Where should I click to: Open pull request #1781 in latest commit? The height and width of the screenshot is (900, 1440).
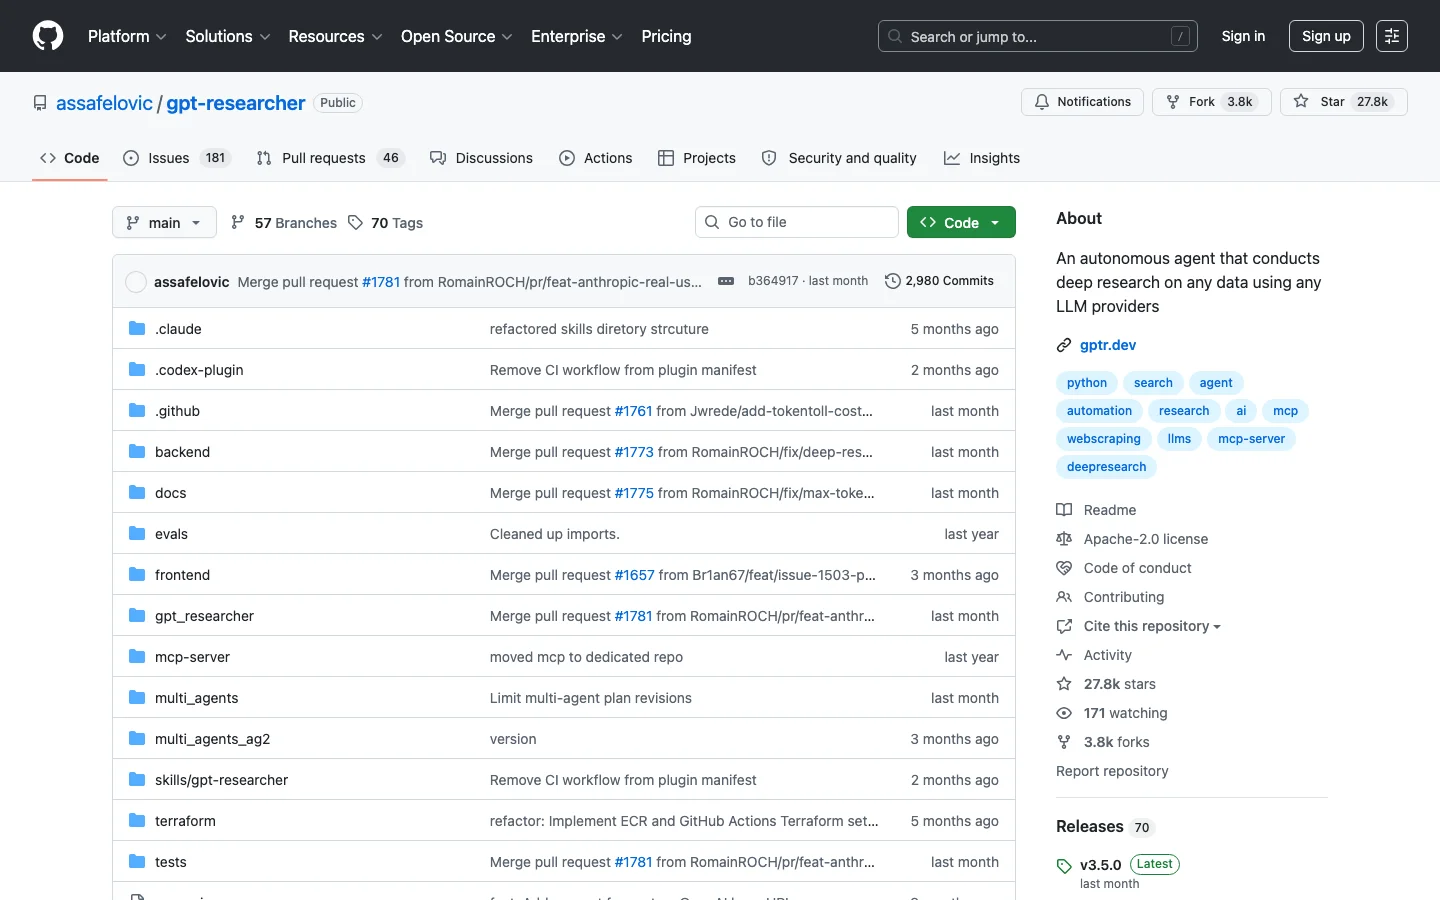click(x=381, y=282)
